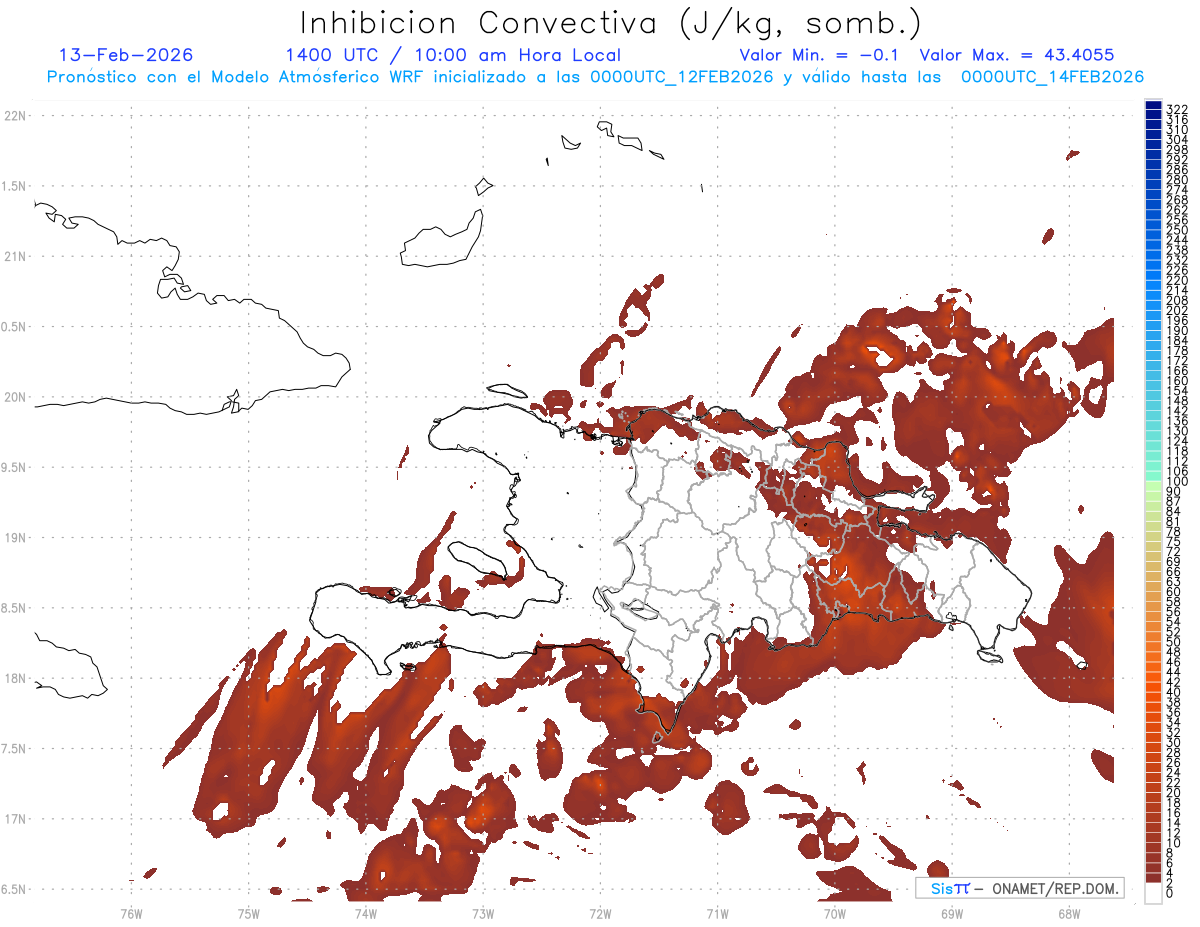The height and width of the screenshot is (927, 1200).
Task: Click 'Pronóstico con el Modelo Atmósferico WRF' text
Action: (x=237, y=77)
